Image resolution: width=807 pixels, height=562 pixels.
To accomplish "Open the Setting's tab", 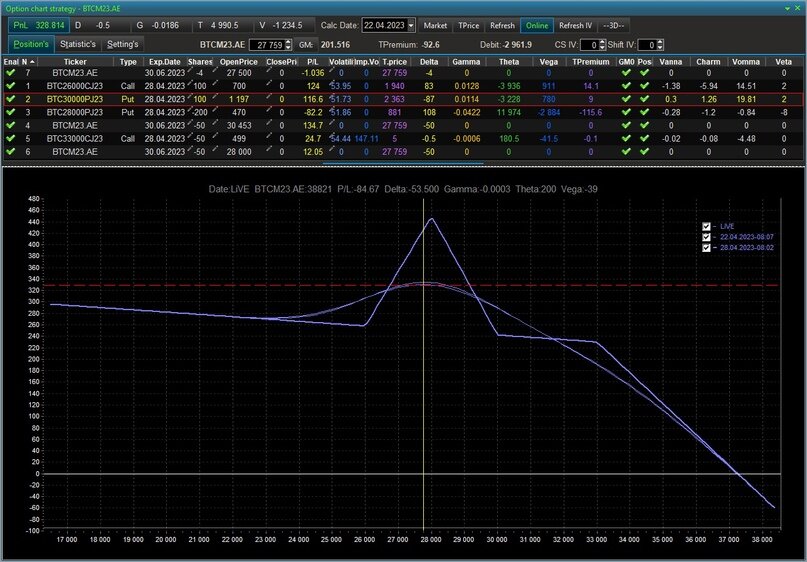I will pos(124,45).
